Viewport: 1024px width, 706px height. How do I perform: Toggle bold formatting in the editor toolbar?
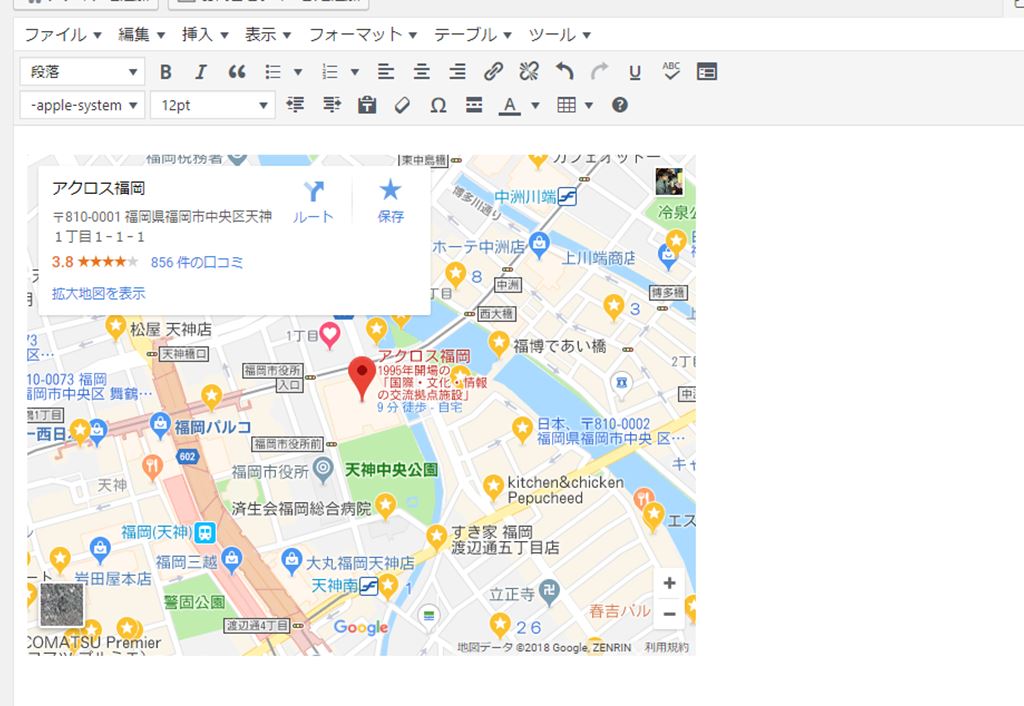tap(166, 72)
